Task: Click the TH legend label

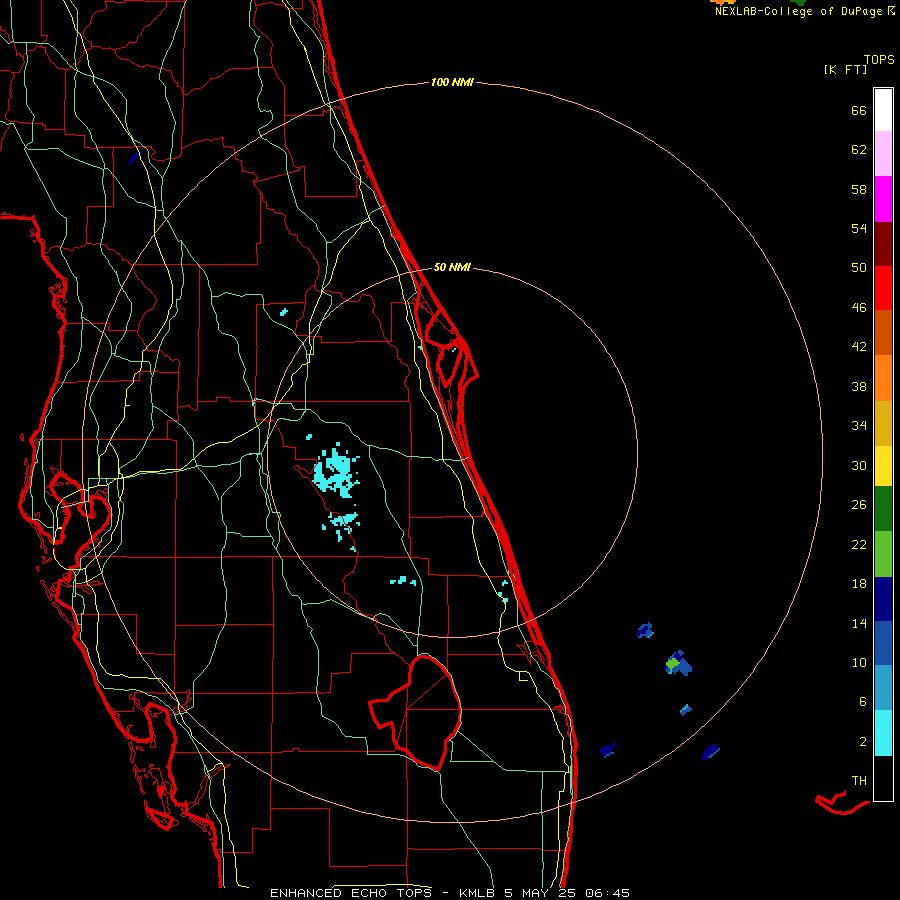Action: point(859,781)
